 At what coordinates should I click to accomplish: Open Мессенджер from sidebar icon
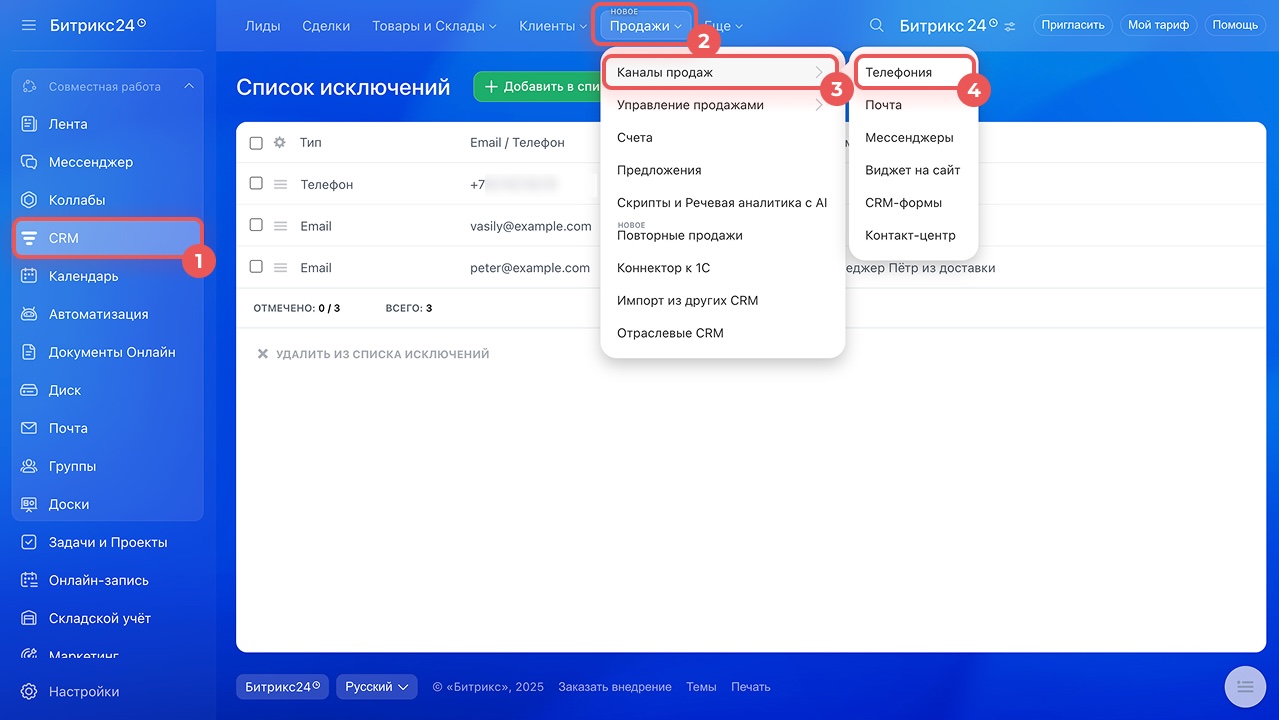(x=29, y=162)
